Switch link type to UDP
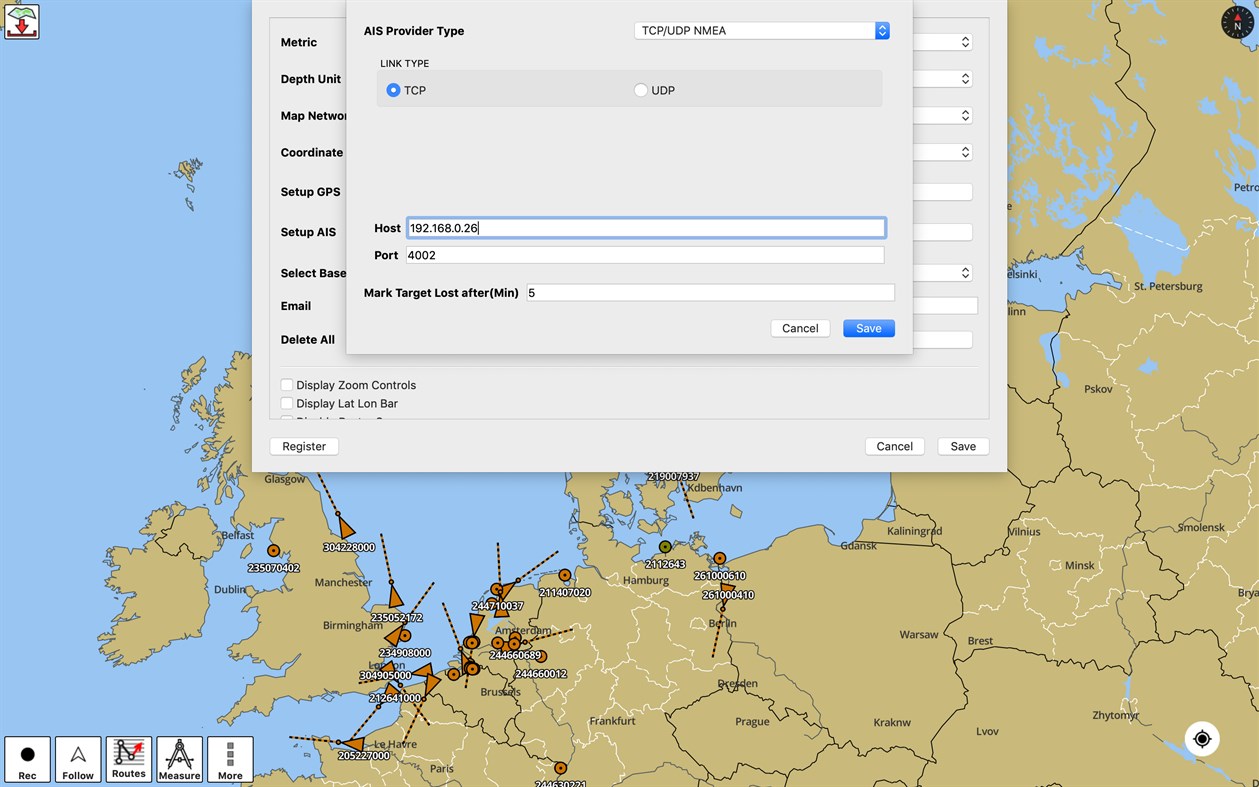This screenshot has height=787, width=1259. pos(639,89)
